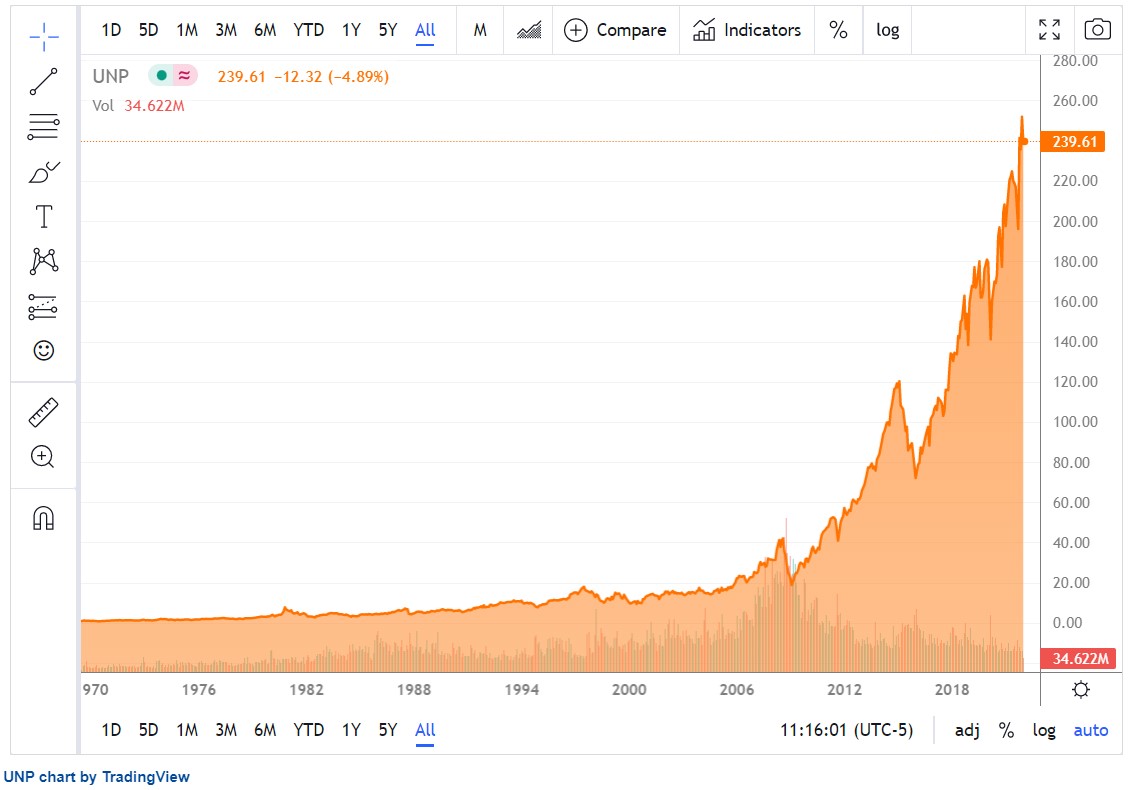Choose 6M range in bottom bar

pos(265,730)
